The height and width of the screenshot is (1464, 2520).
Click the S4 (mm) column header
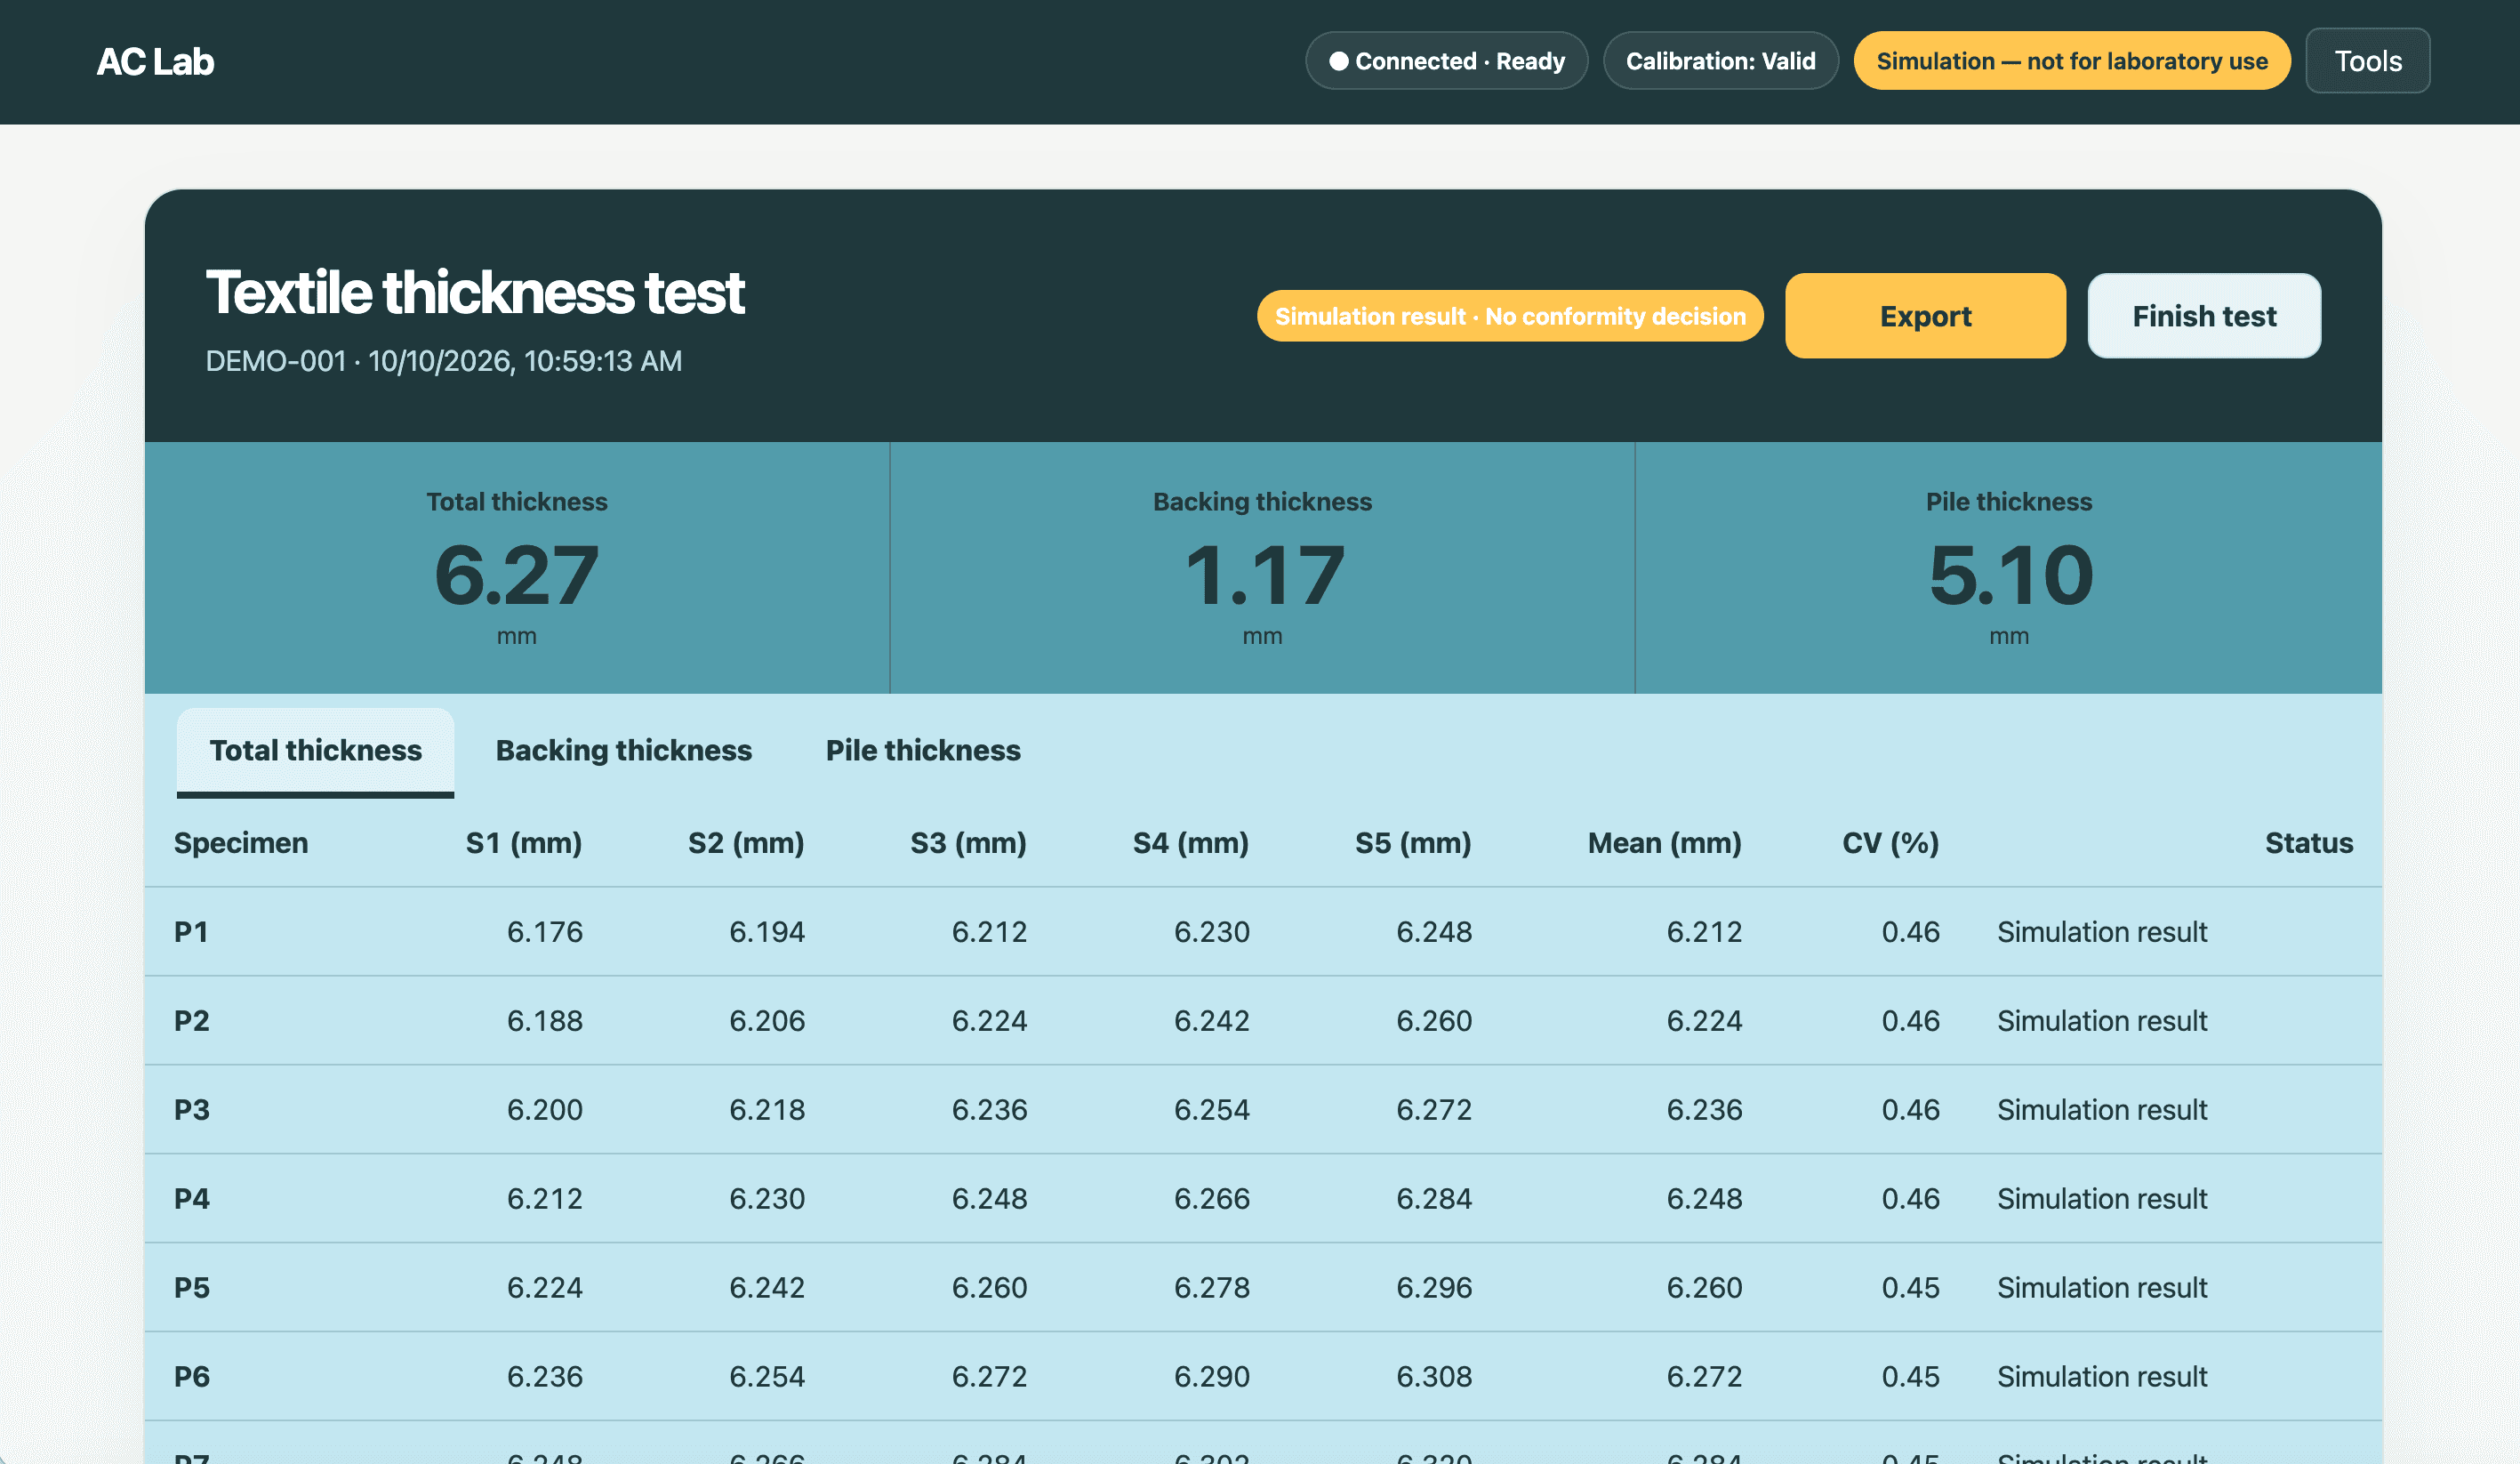point(1191,843)
